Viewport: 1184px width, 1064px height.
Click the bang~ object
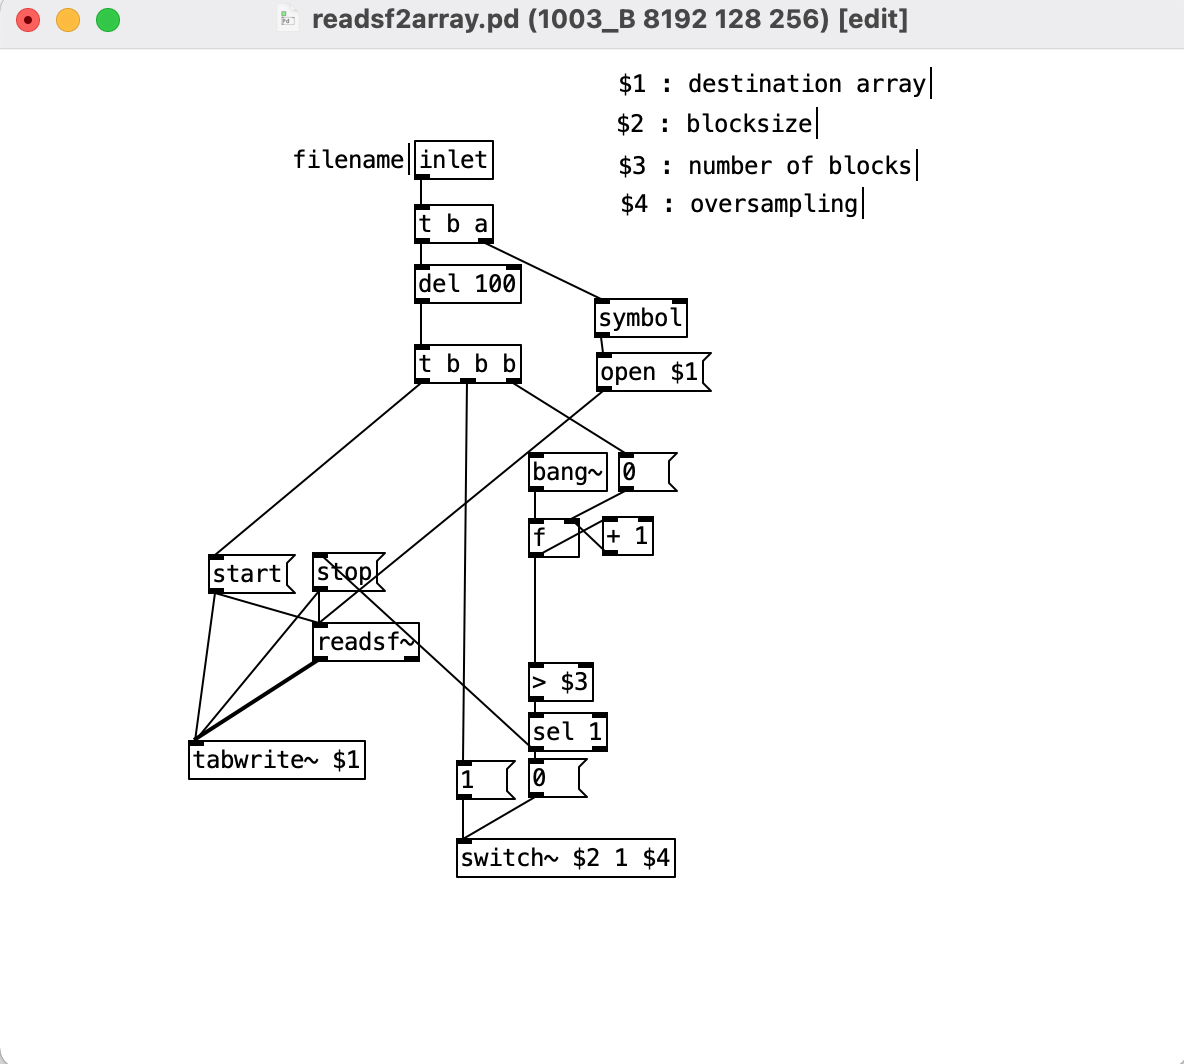pyautogui.click(x=567, y=472)
